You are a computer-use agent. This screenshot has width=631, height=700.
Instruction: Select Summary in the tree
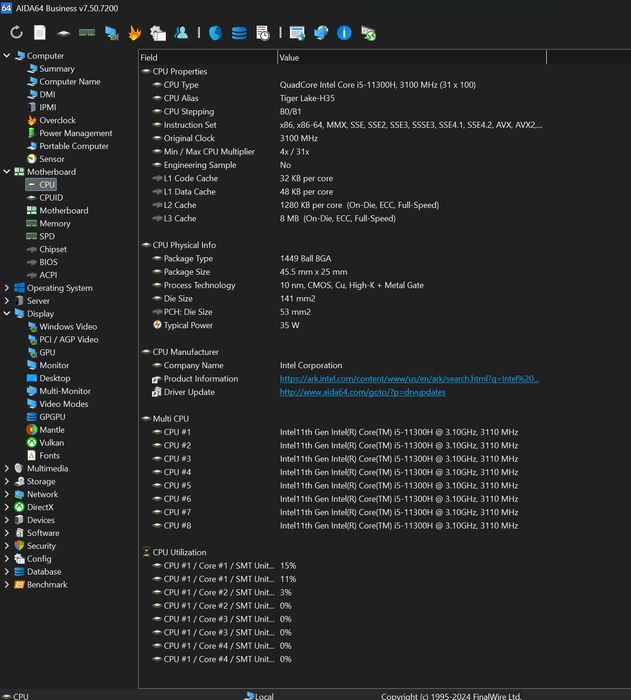(57, 69)
